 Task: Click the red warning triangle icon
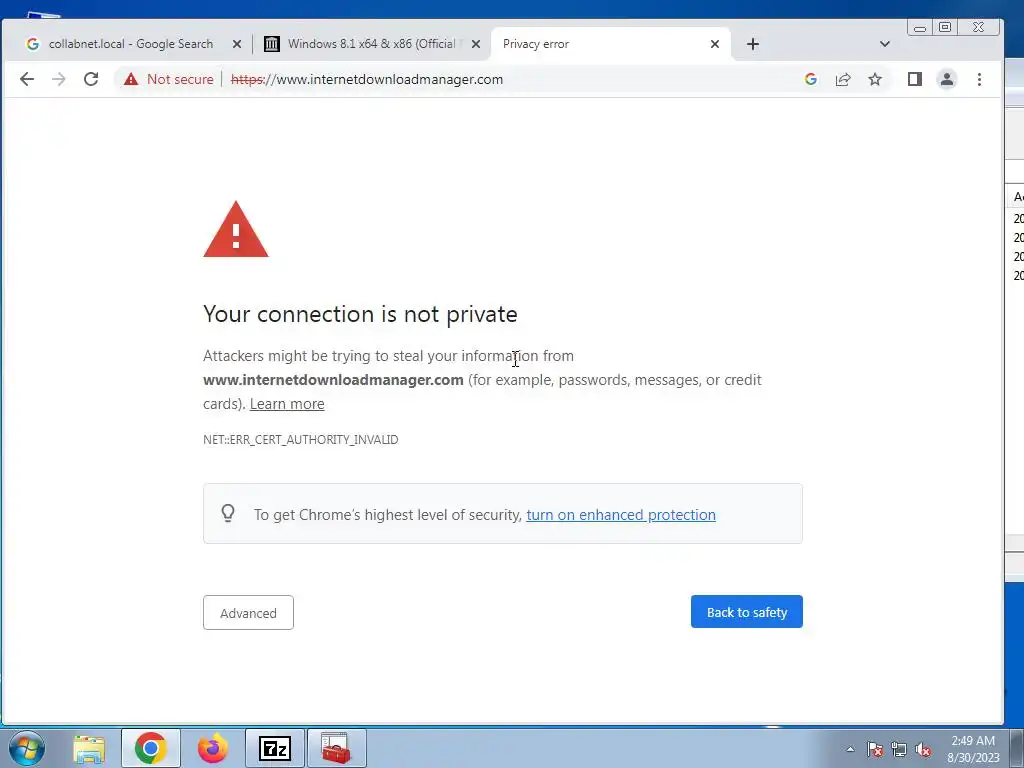pyautogui.click(x=236, y=229)
